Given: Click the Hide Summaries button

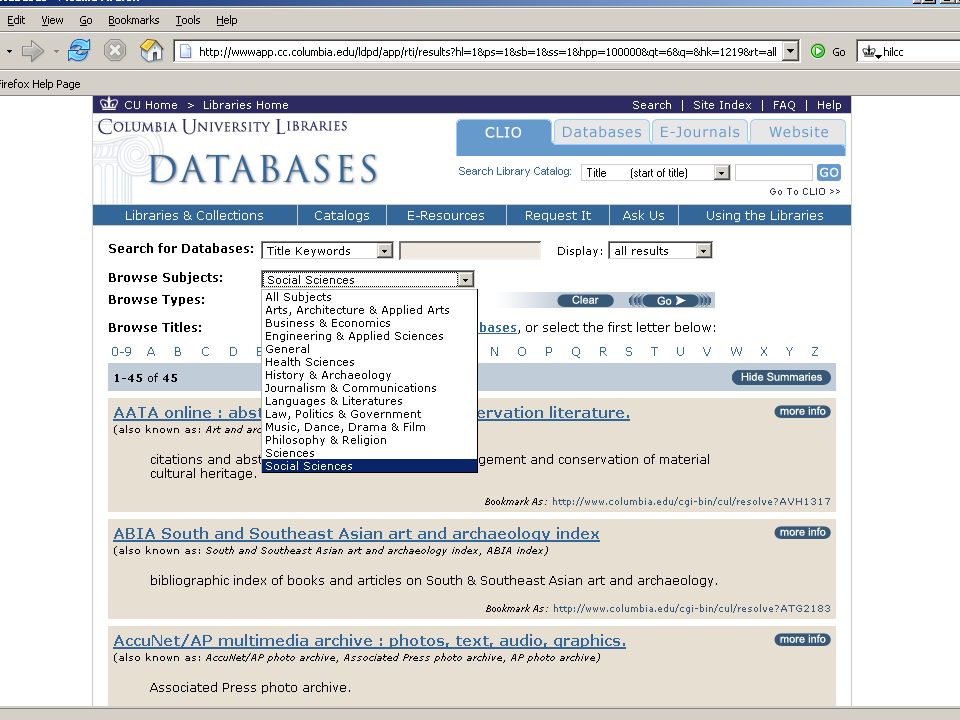Looking at the screenshot, I should coord(781,377).
